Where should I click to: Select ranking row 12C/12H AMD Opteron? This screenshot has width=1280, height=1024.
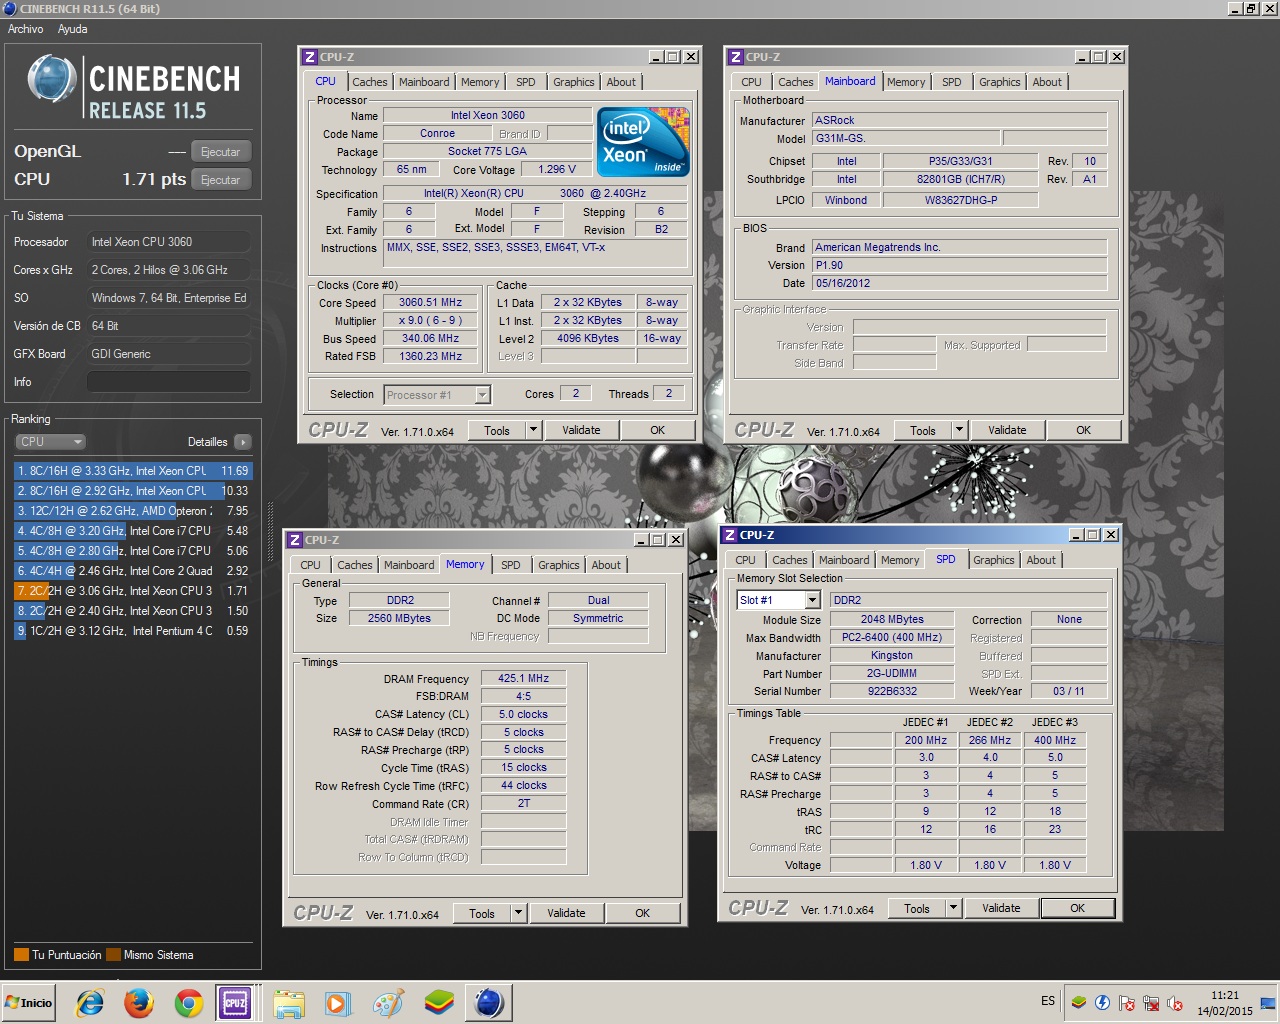click(x=133, y=511)
